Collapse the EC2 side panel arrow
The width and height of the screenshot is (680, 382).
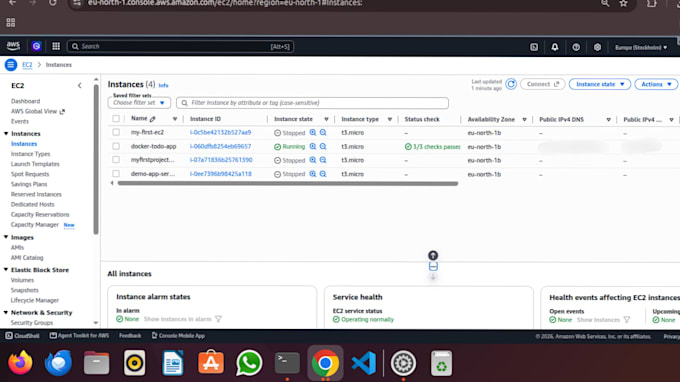click(x=79, y=85)
